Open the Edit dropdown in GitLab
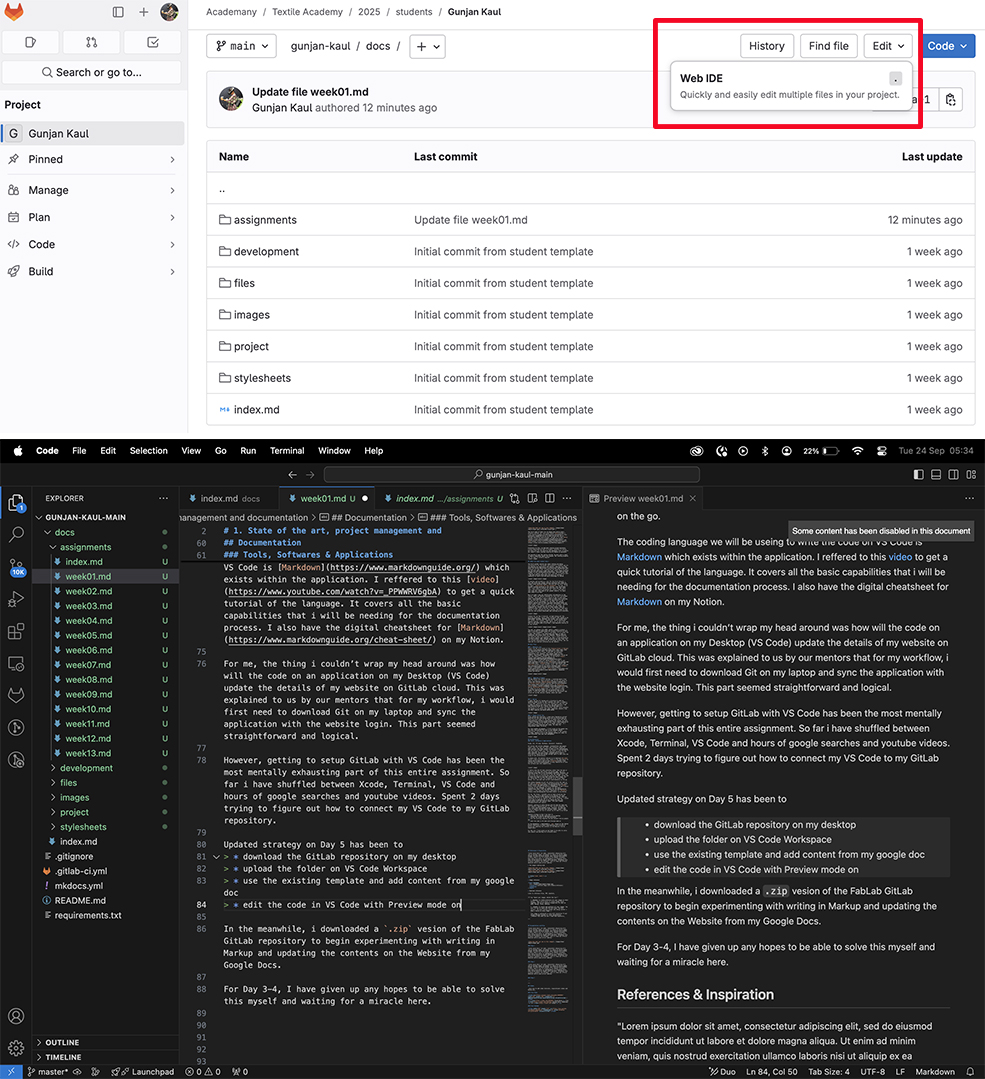The height and width of the screenshot is (1079, 985). (888, 46)
